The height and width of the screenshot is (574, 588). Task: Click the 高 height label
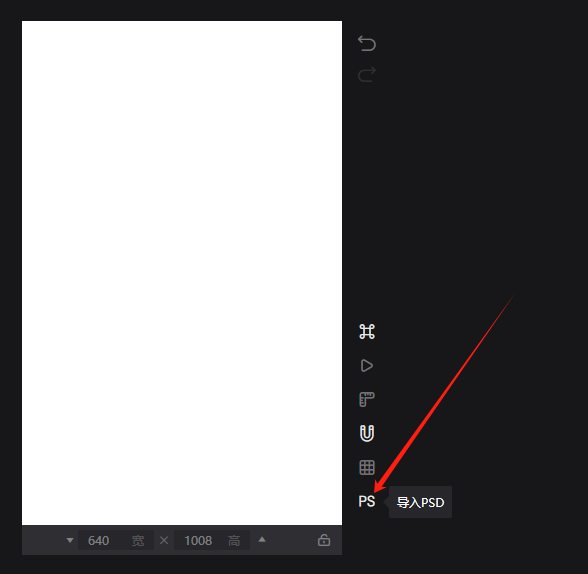click(x=234, y=541)
